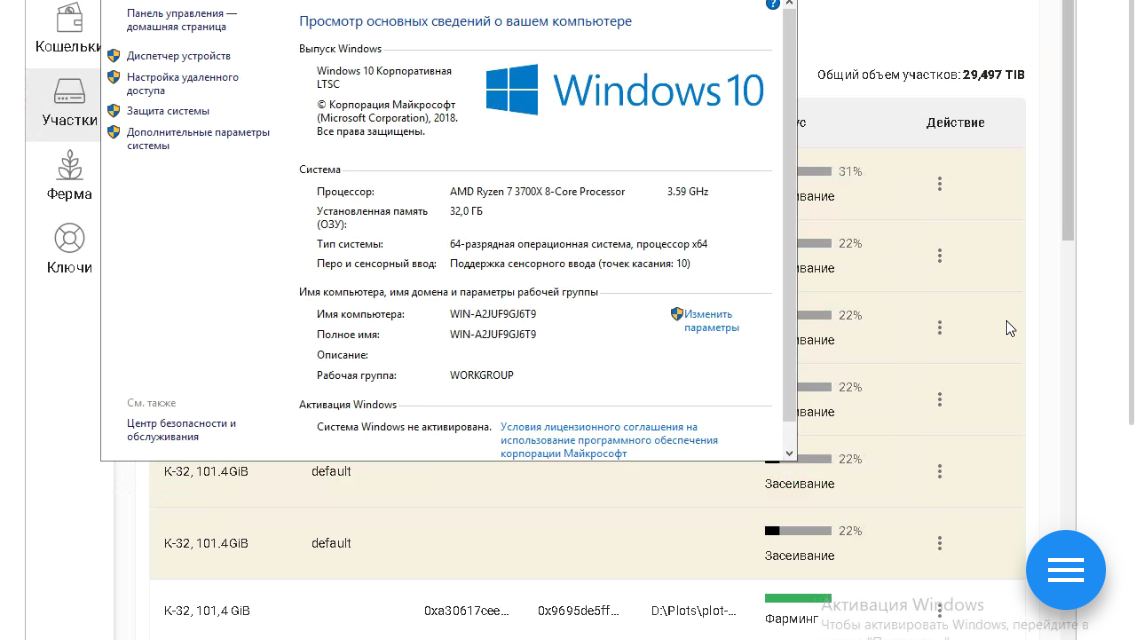Open Настройка удаленного доступа link
The width and height of the screenshot is (1136, 640).
183,83
